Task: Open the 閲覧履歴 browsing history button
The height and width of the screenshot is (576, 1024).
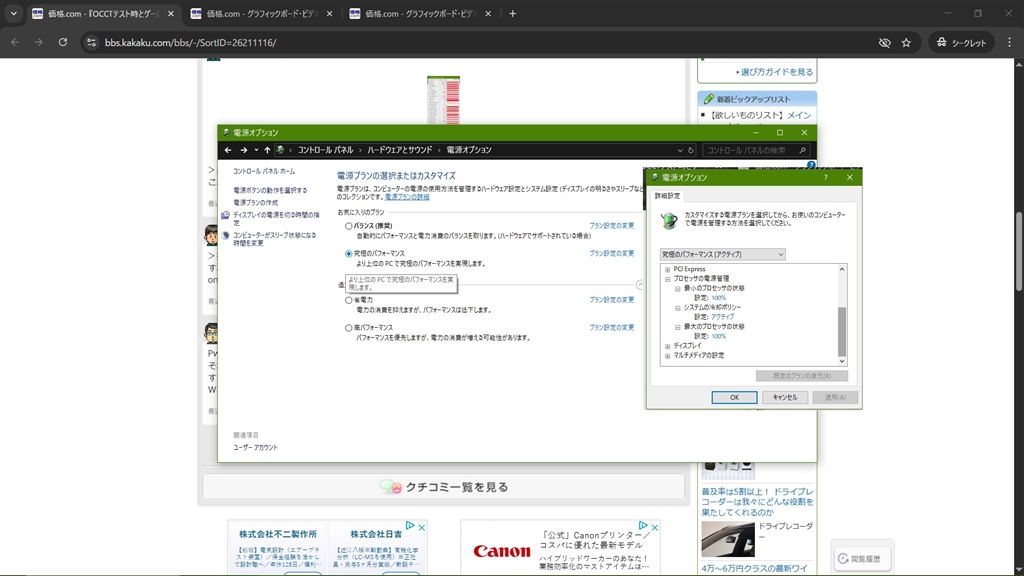Action: coord(862,558)
